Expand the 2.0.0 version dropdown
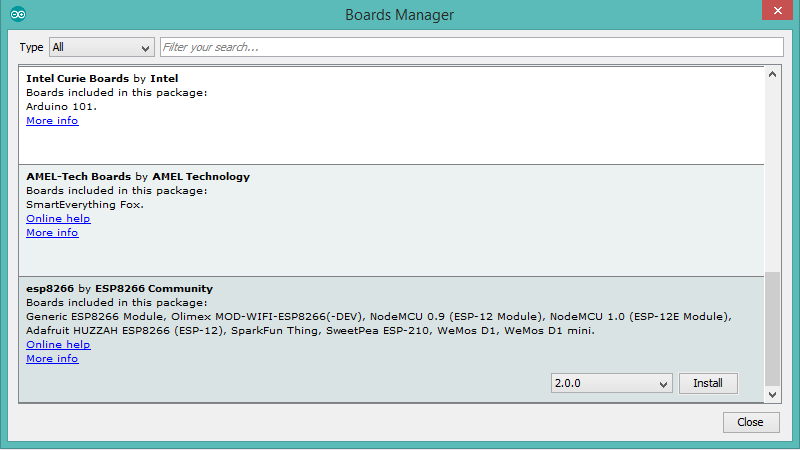 pos(611,383)
